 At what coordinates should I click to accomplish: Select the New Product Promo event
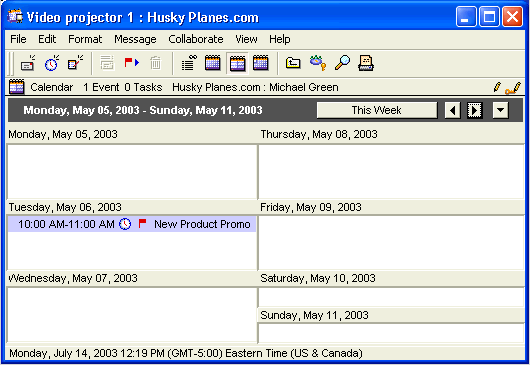[132, 224]
